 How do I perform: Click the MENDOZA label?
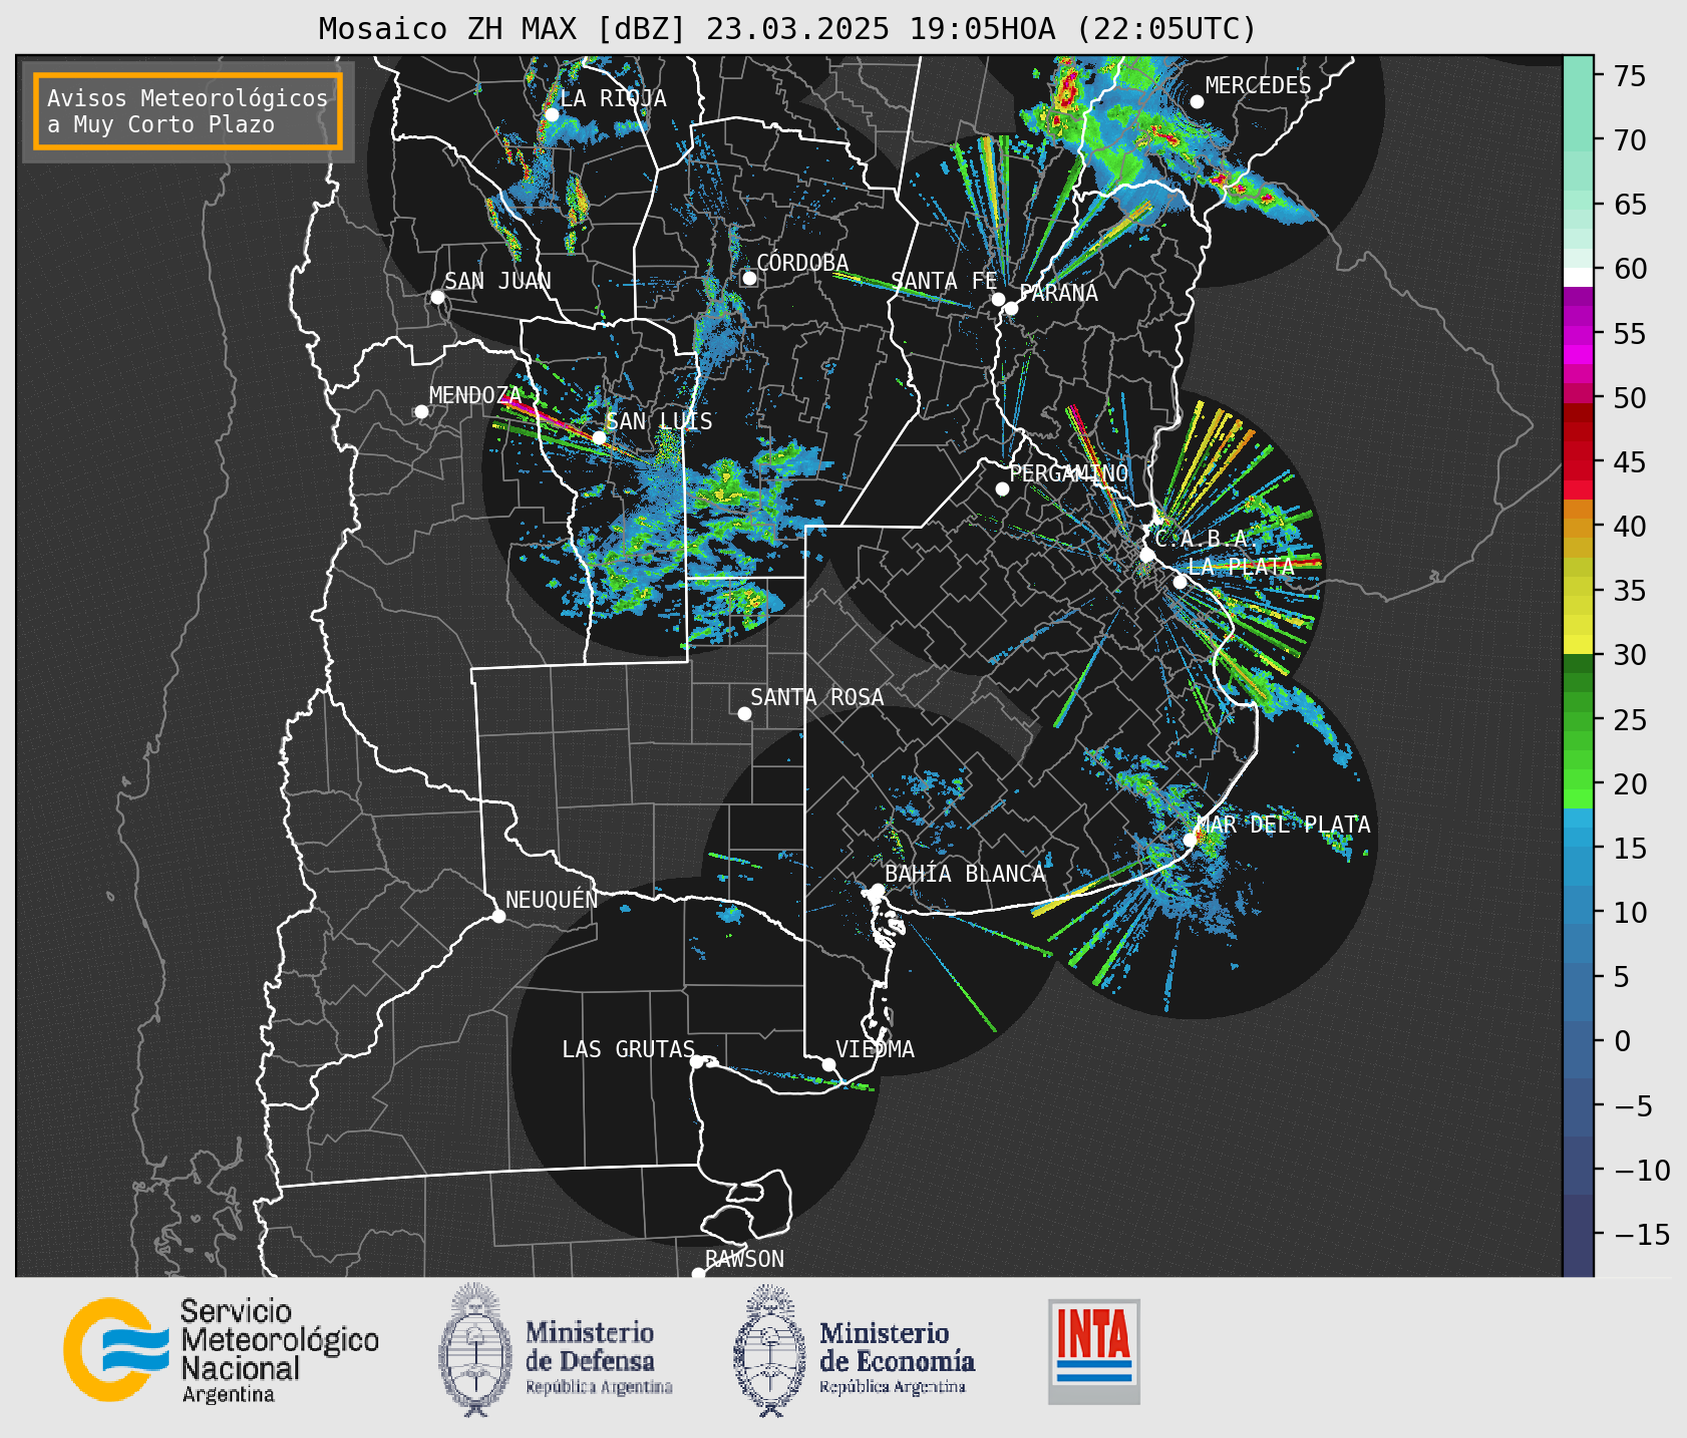point(476,395)
